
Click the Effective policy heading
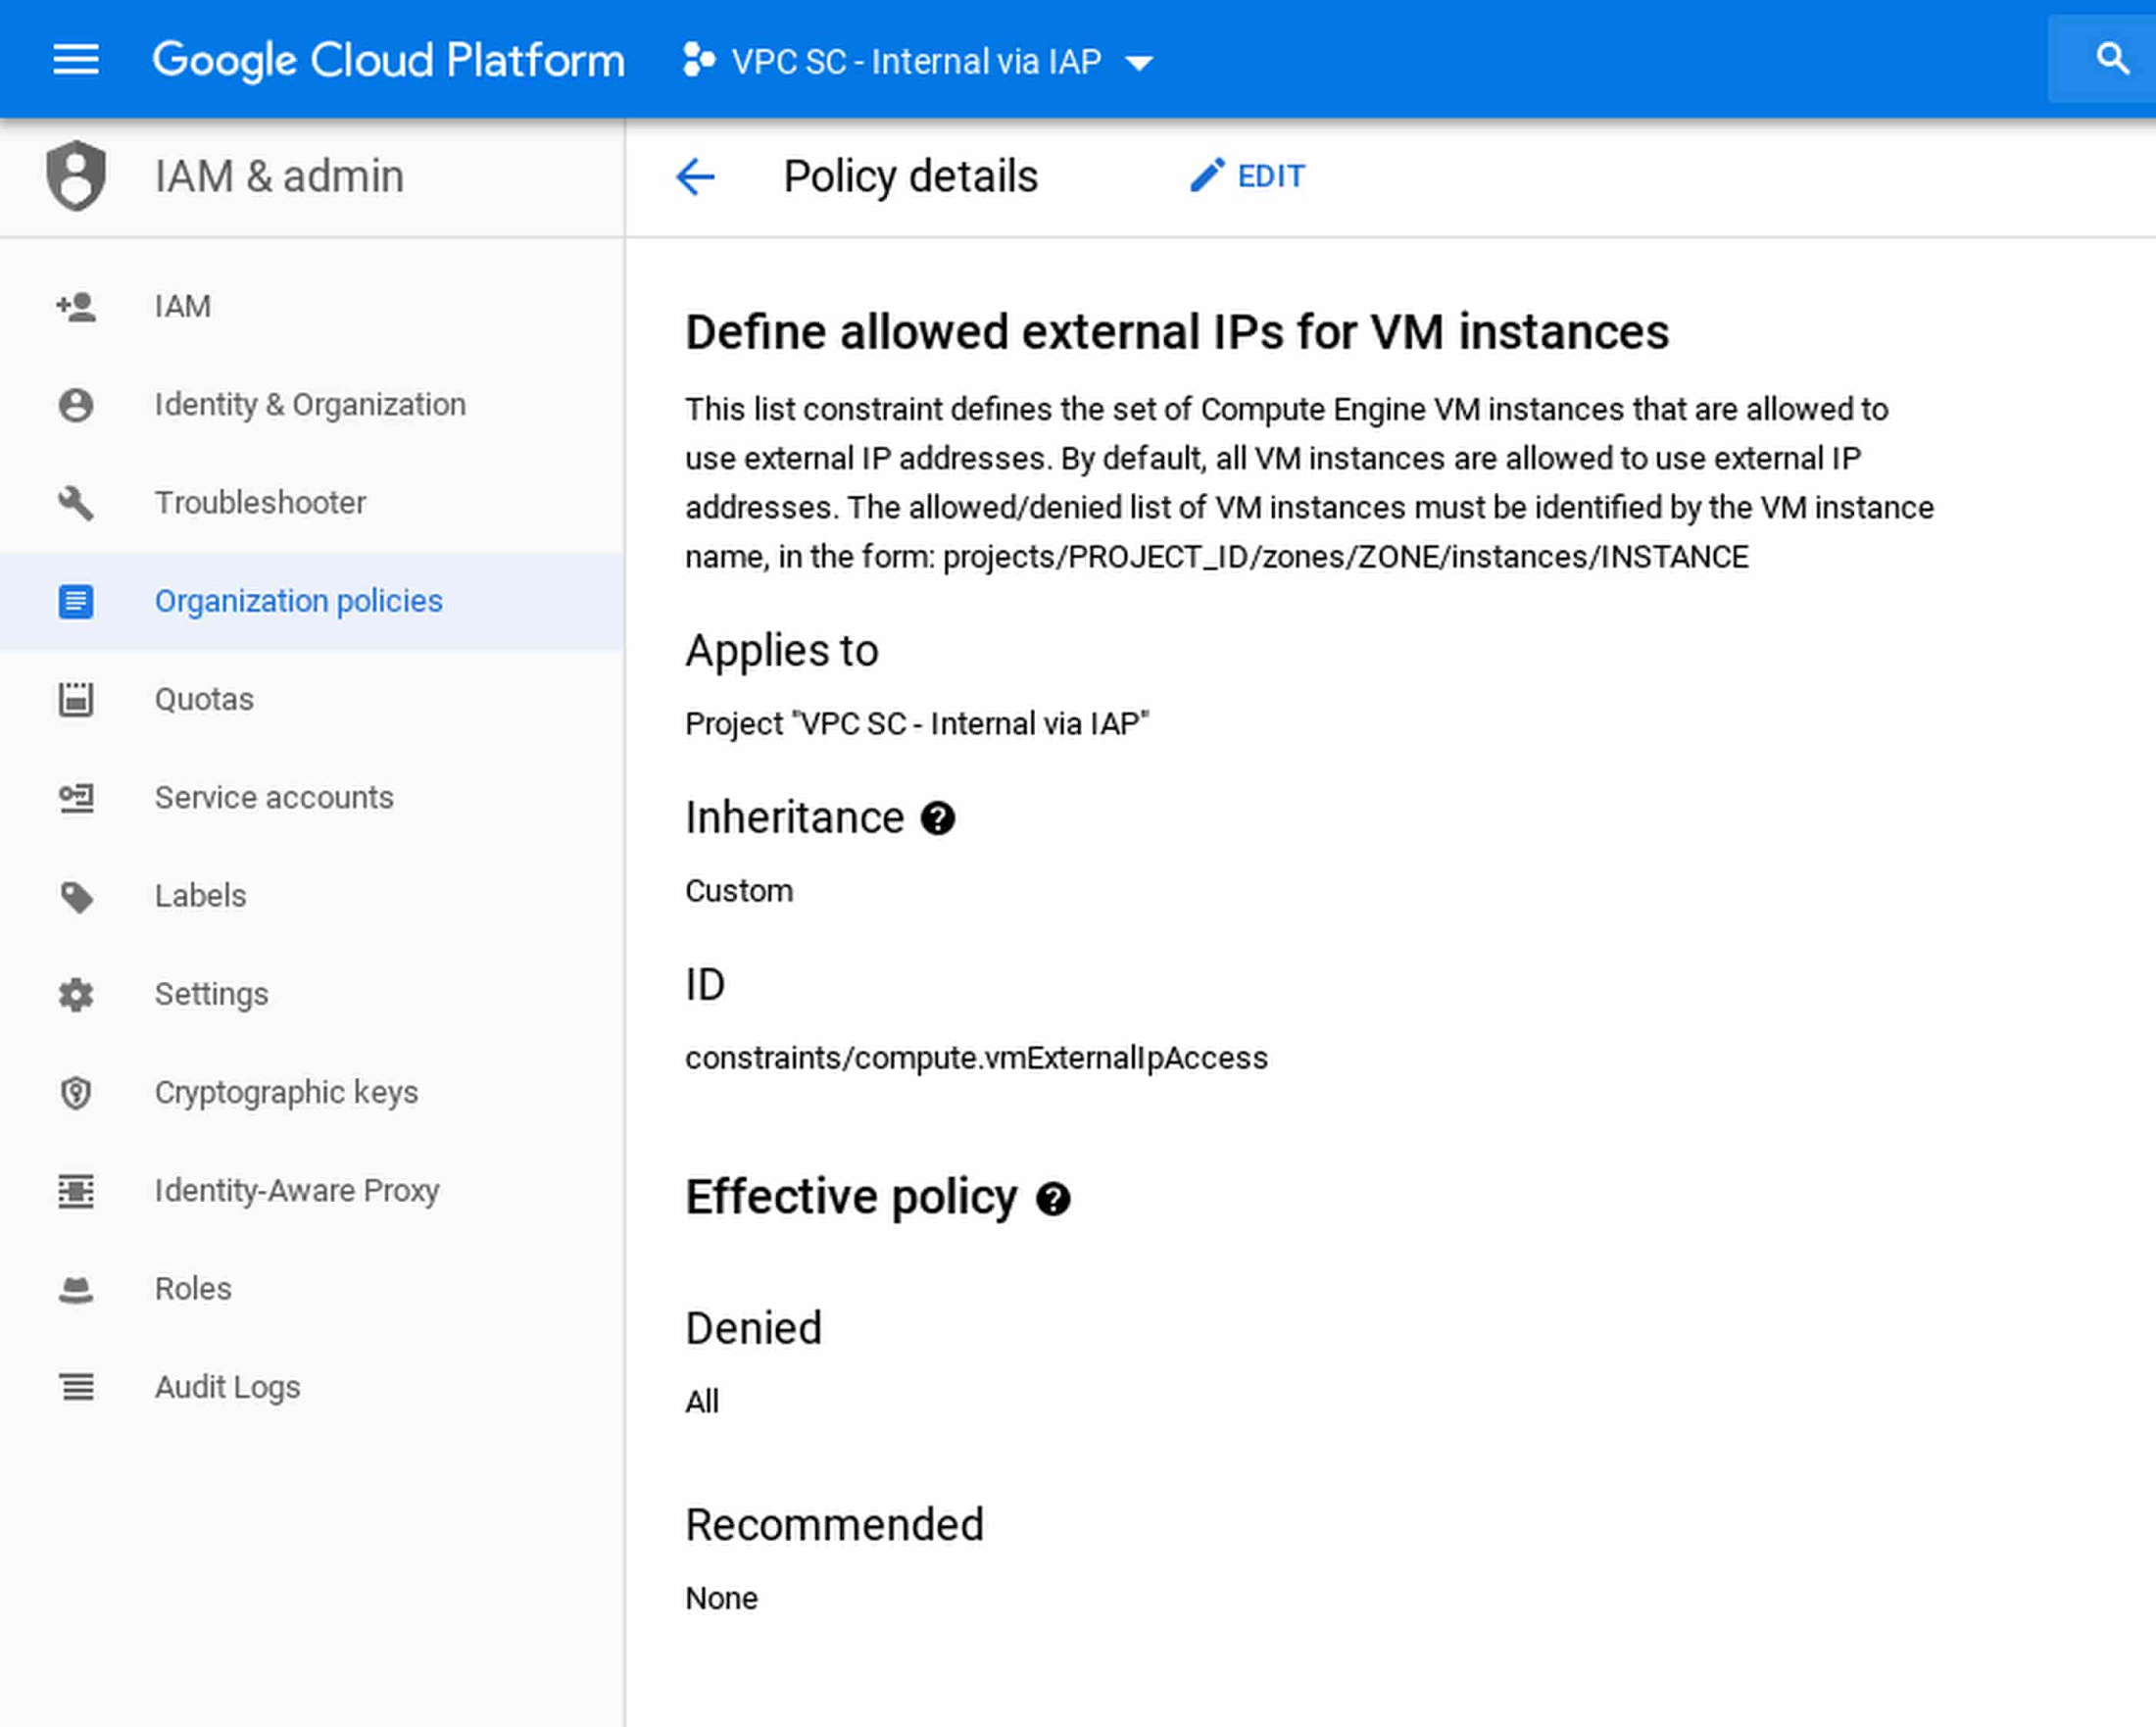(x=851, y=1198)
